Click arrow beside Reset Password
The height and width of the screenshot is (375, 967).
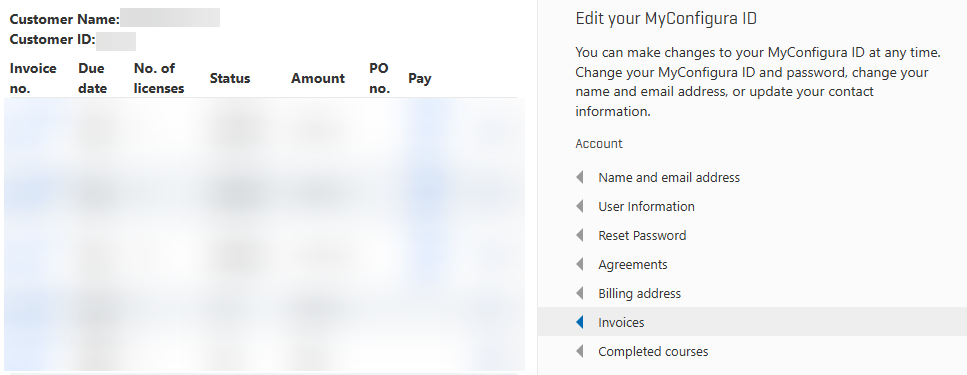click(x=580, y=236)
